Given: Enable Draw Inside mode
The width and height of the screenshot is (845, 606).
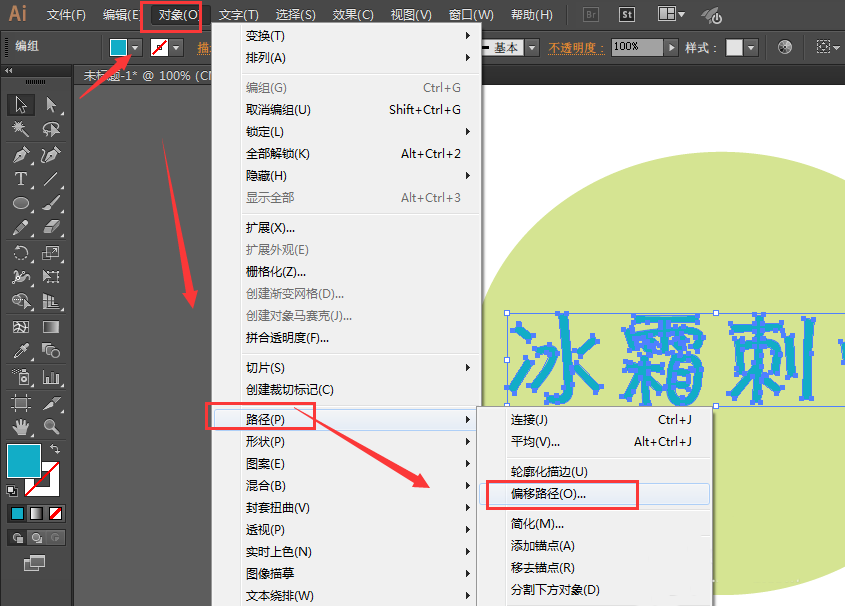Looking at the screenshot, I should (x=55, y=538).
